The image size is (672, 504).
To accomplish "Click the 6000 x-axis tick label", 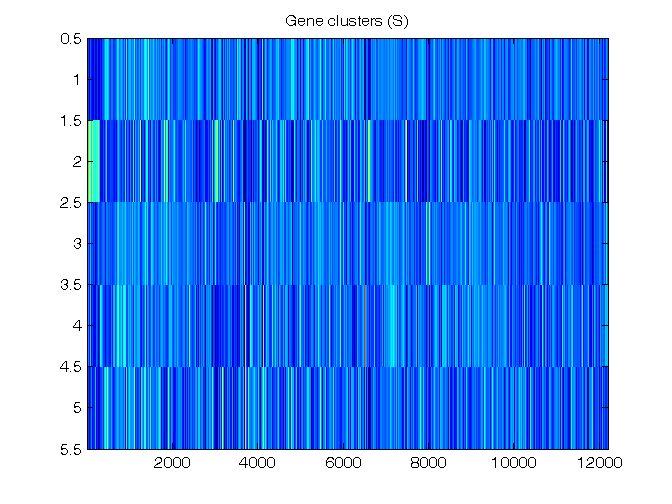I will (x=343, y=463).
